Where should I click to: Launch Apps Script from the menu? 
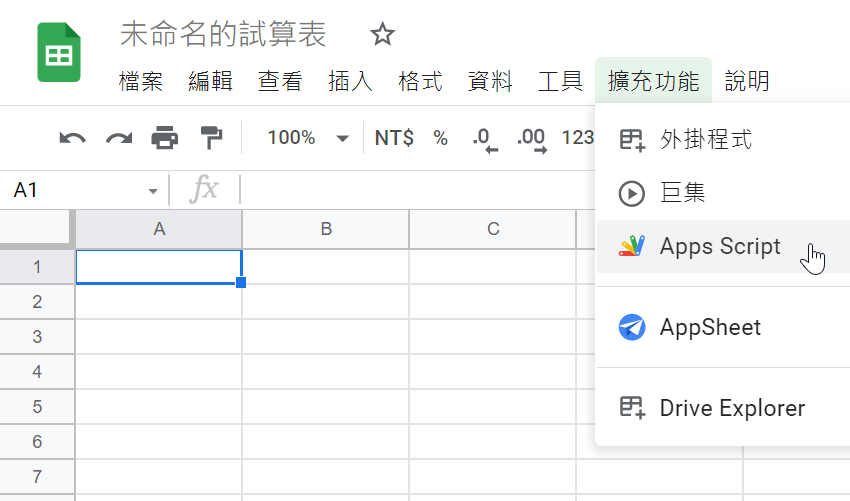[723, 246]
